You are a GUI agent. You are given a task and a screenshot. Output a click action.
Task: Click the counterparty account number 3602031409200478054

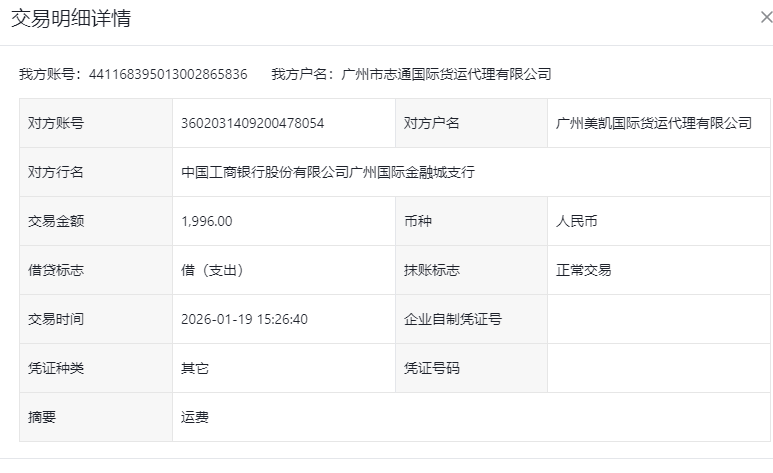tap(252, 123)
